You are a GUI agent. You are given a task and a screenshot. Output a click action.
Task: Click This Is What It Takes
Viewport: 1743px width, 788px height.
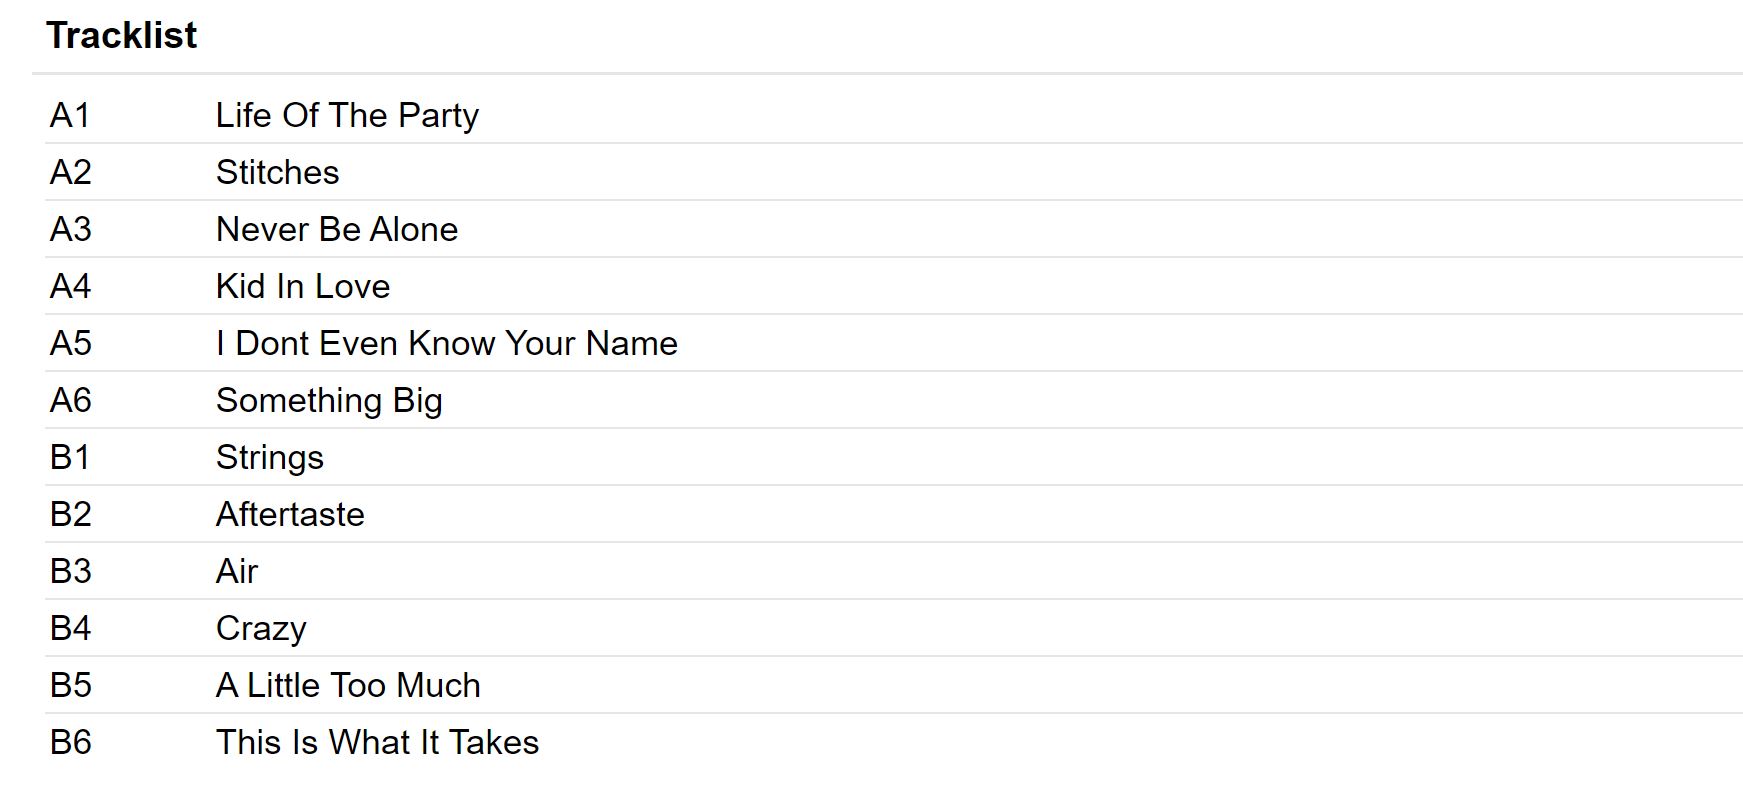click(377, 743)
